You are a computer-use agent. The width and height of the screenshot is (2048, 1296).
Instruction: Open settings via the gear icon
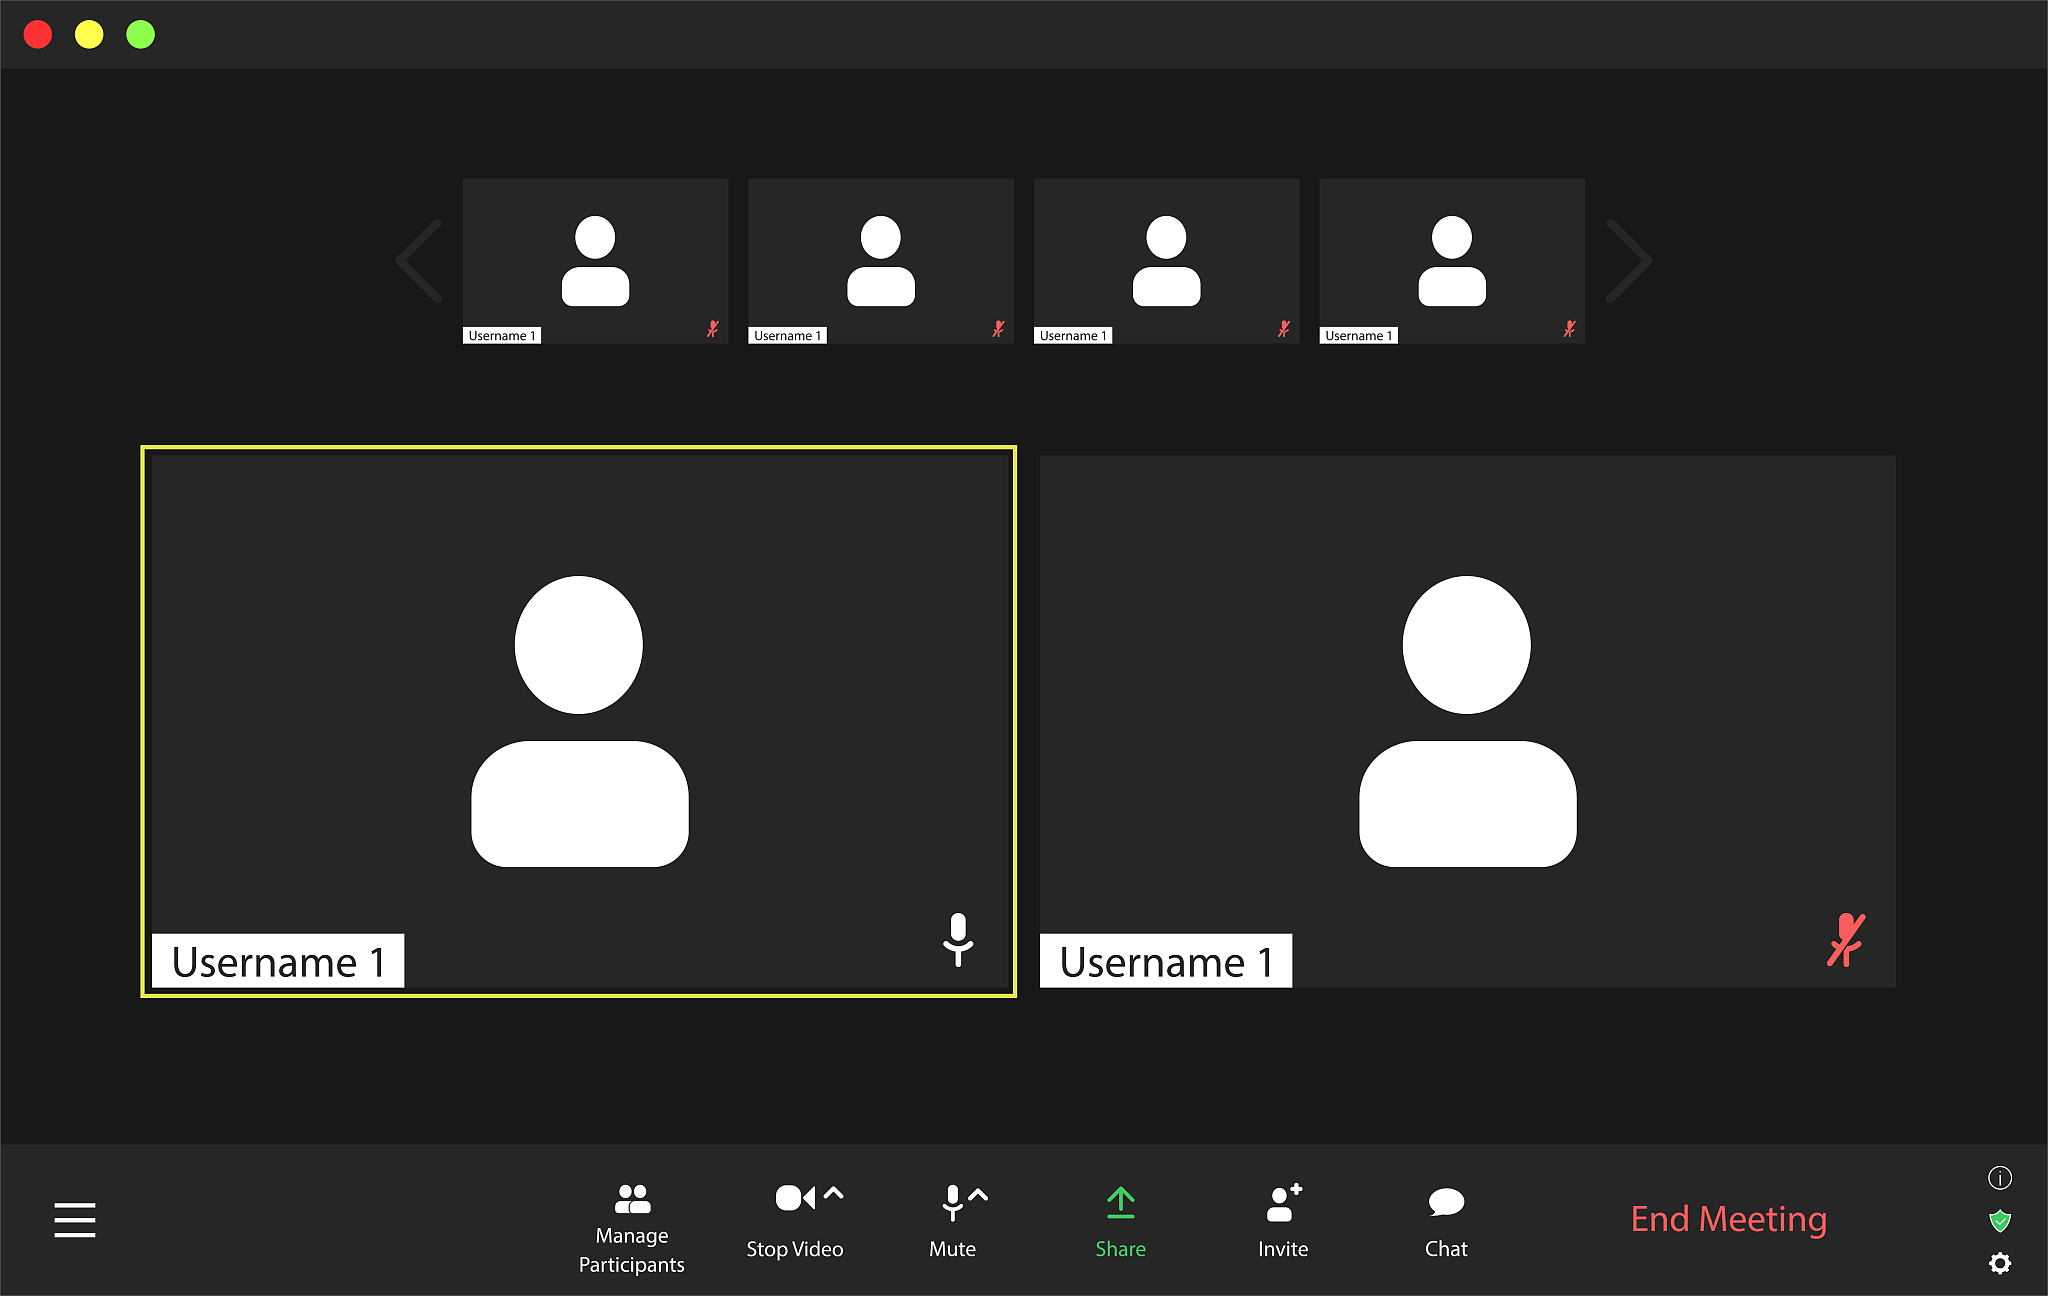click(x=2000, y=1263)
